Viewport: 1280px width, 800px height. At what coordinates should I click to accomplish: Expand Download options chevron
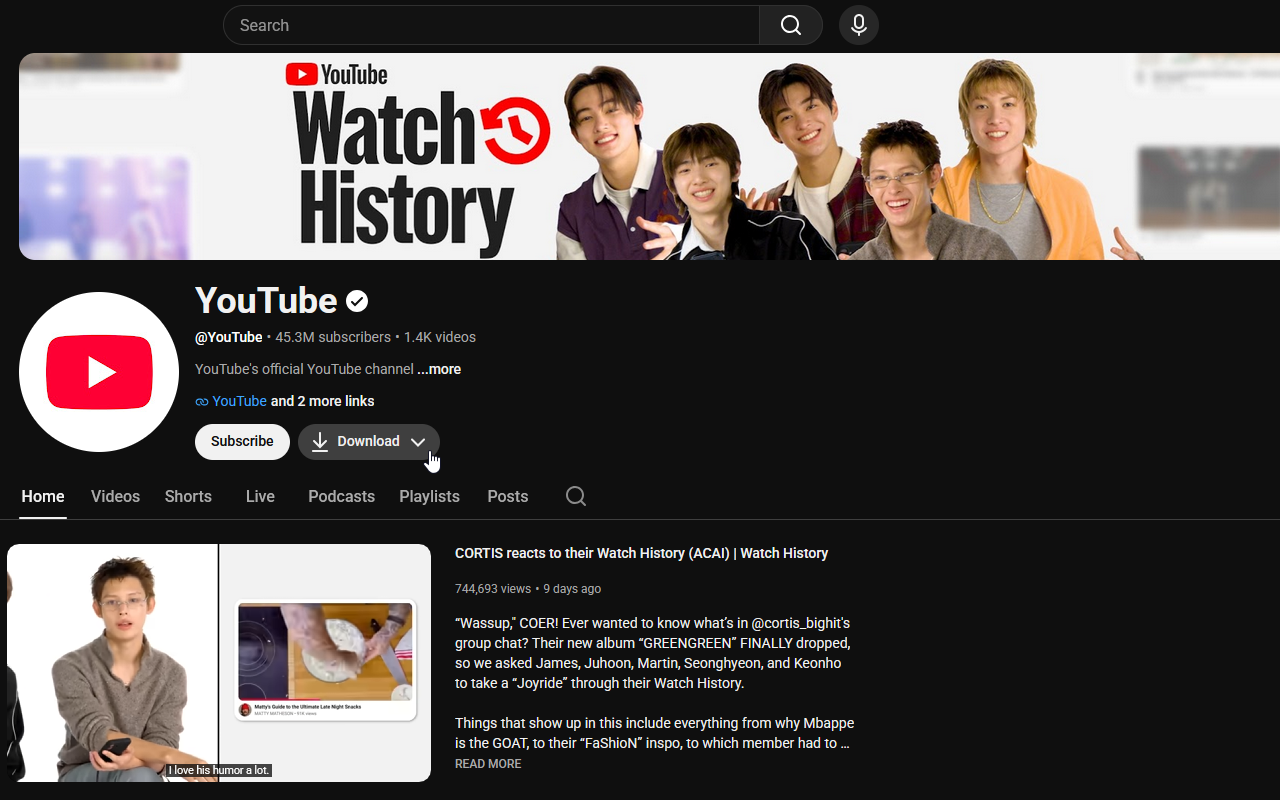418,442
